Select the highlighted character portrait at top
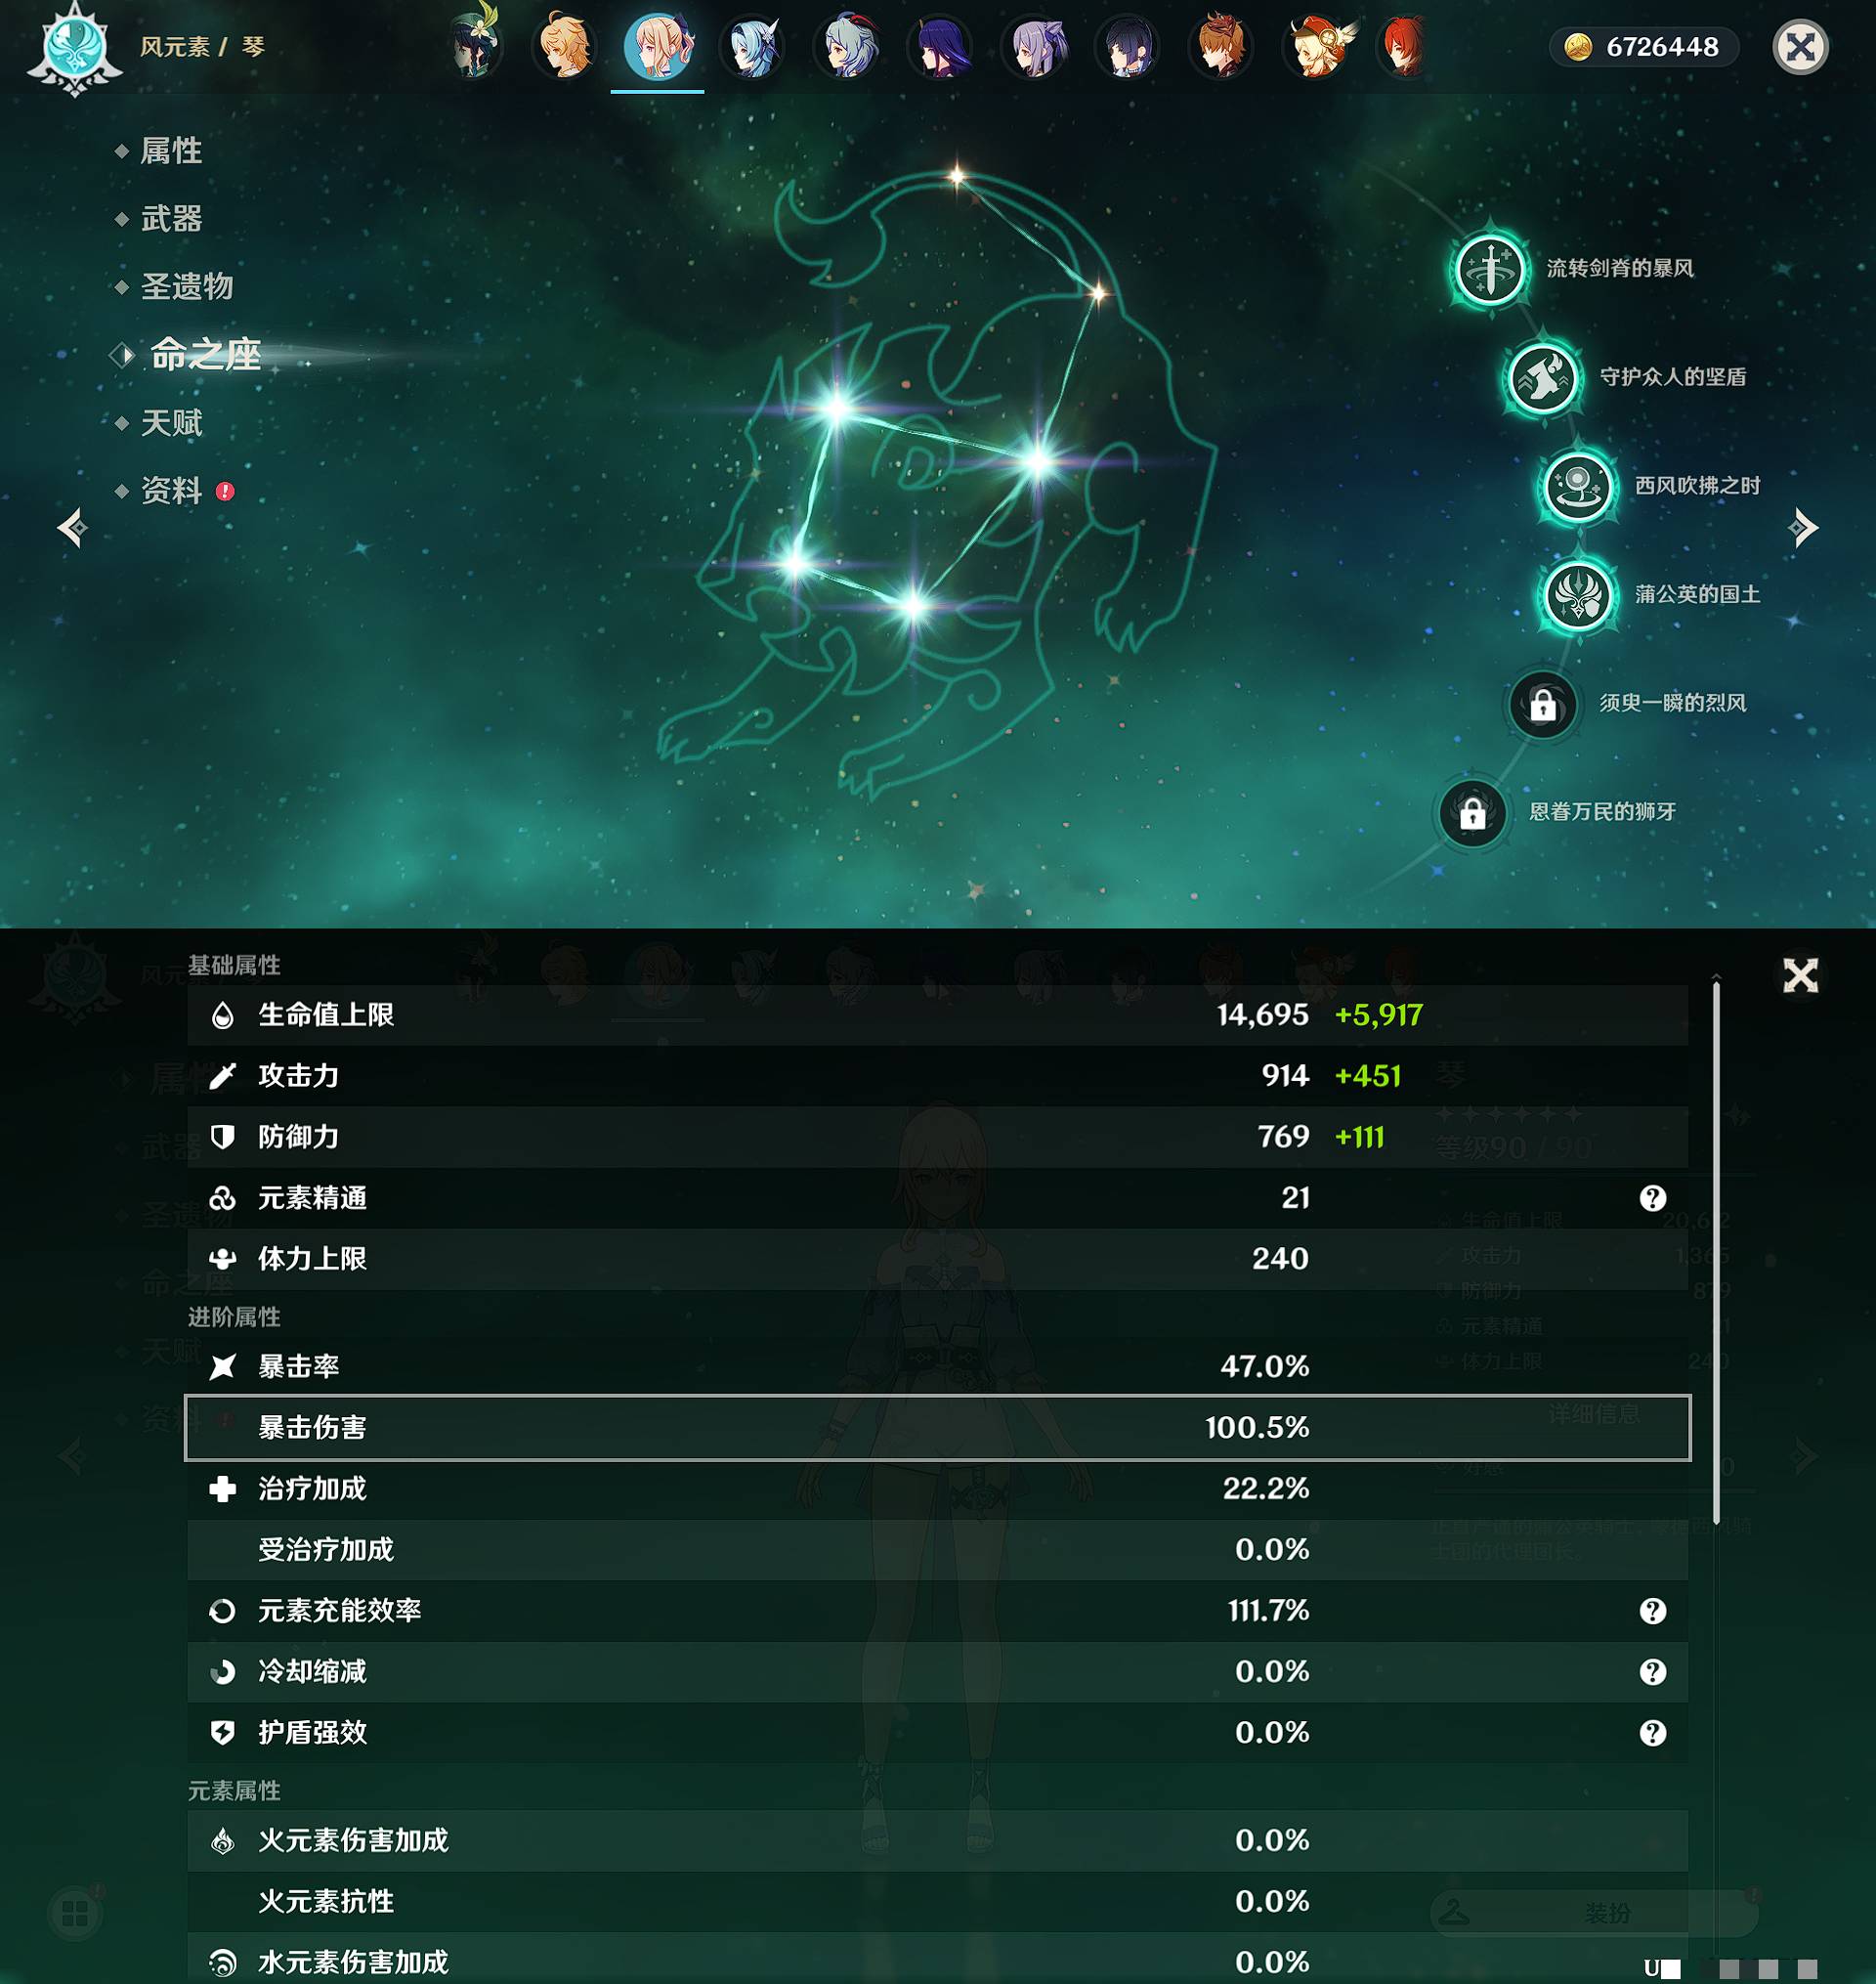 (x=660, y=48)
